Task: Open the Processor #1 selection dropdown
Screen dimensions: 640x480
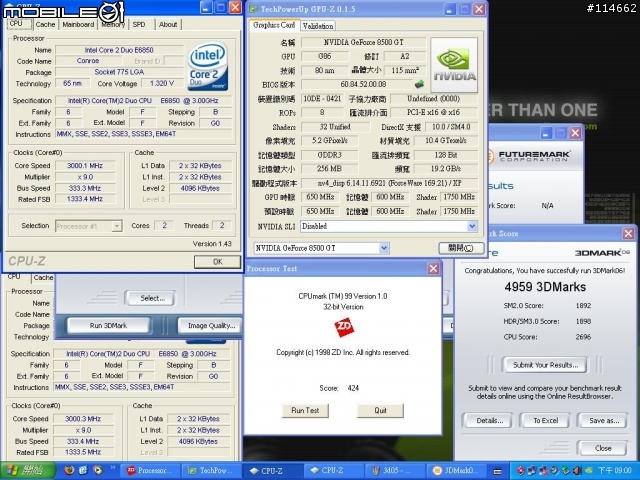Action: click(x=117, y=226)
